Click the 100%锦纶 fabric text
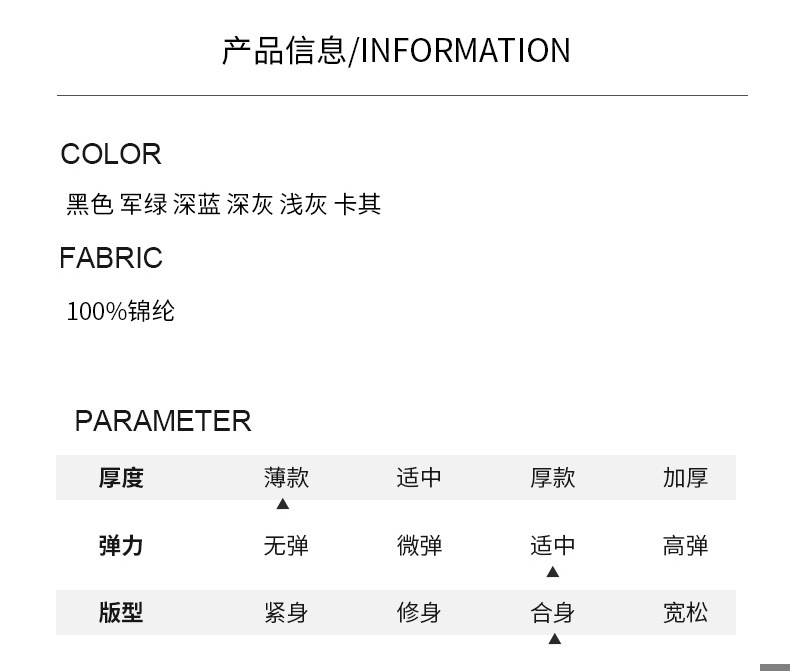 120,311
